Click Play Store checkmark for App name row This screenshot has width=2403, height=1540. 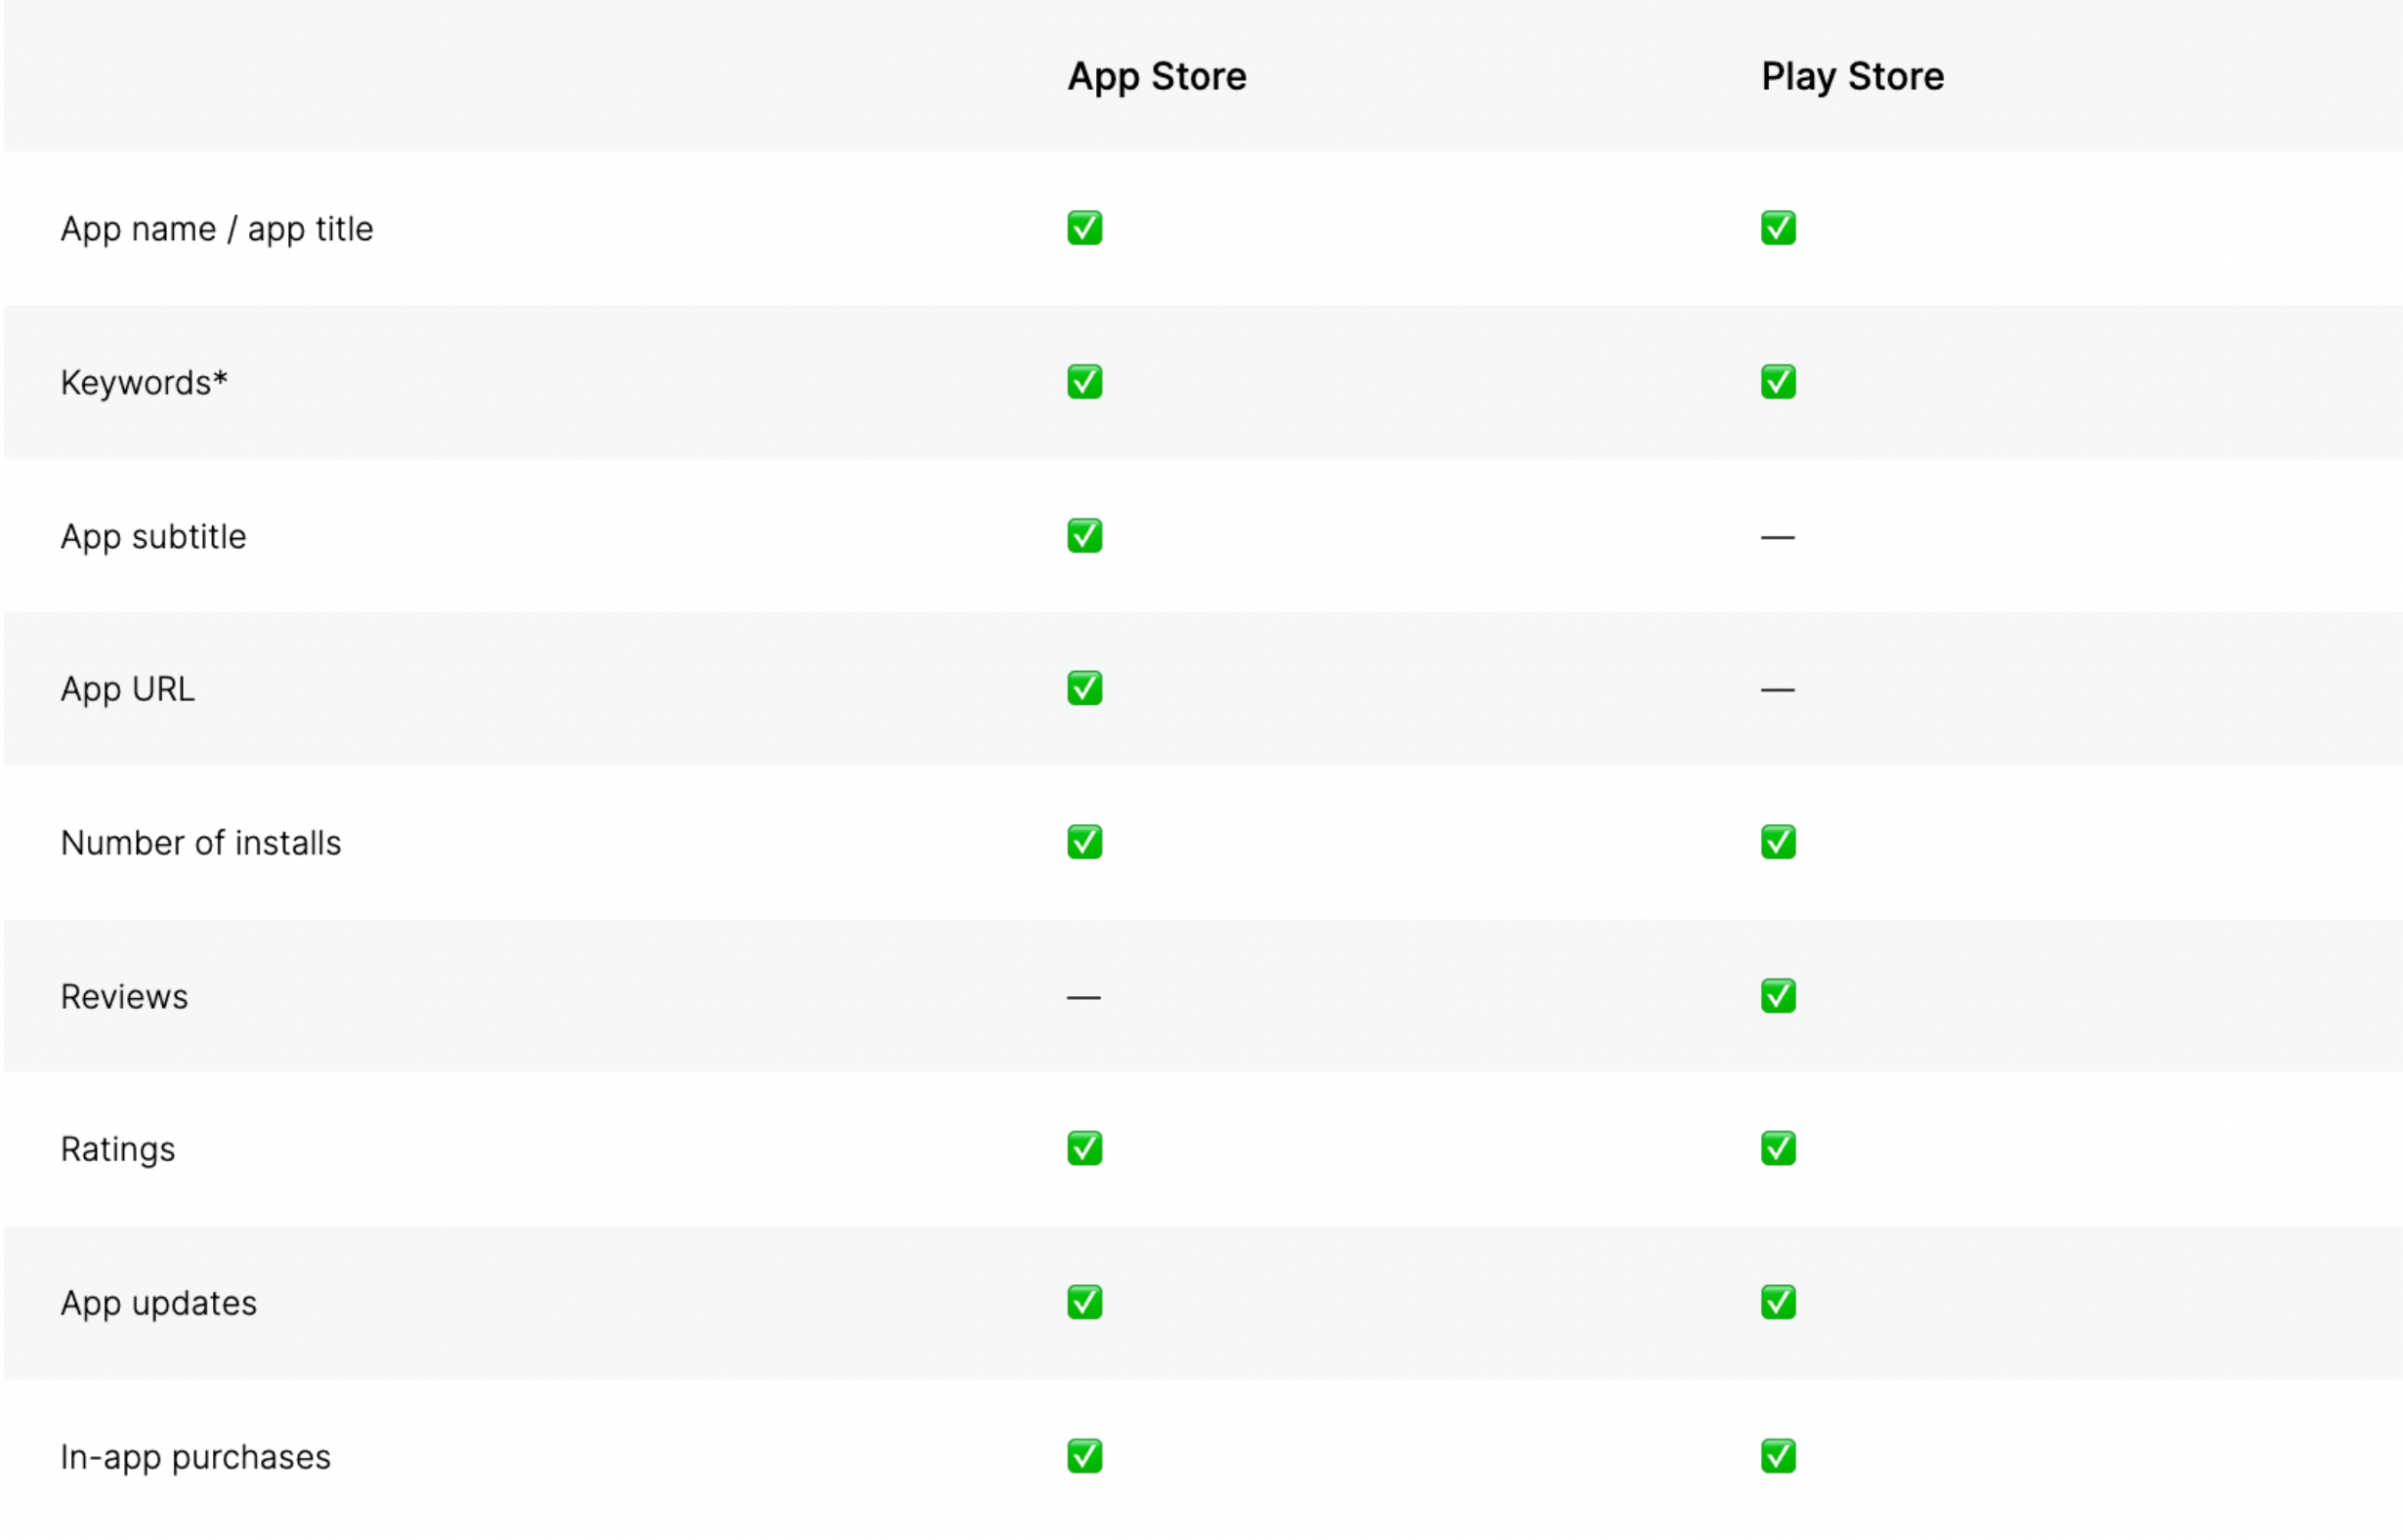point(1778,228)
